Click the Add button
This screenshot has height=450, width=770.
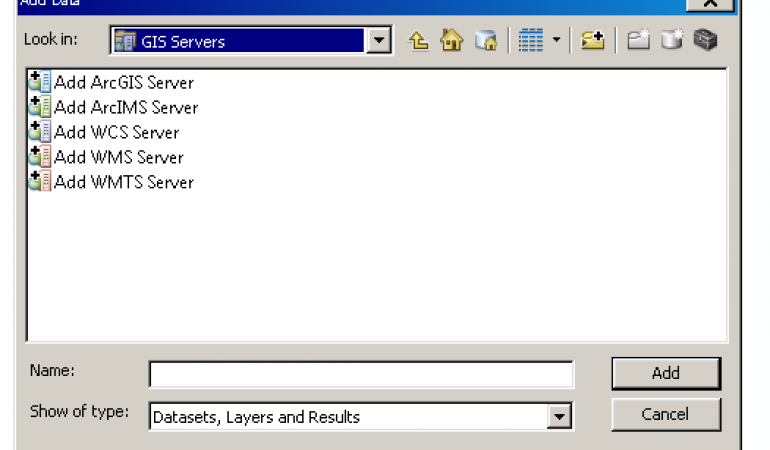point(666,373)
